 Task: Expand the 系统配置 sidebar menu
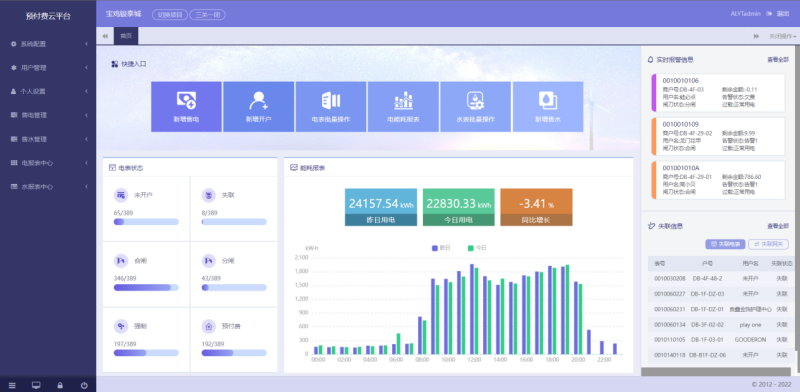click(48, 44)
